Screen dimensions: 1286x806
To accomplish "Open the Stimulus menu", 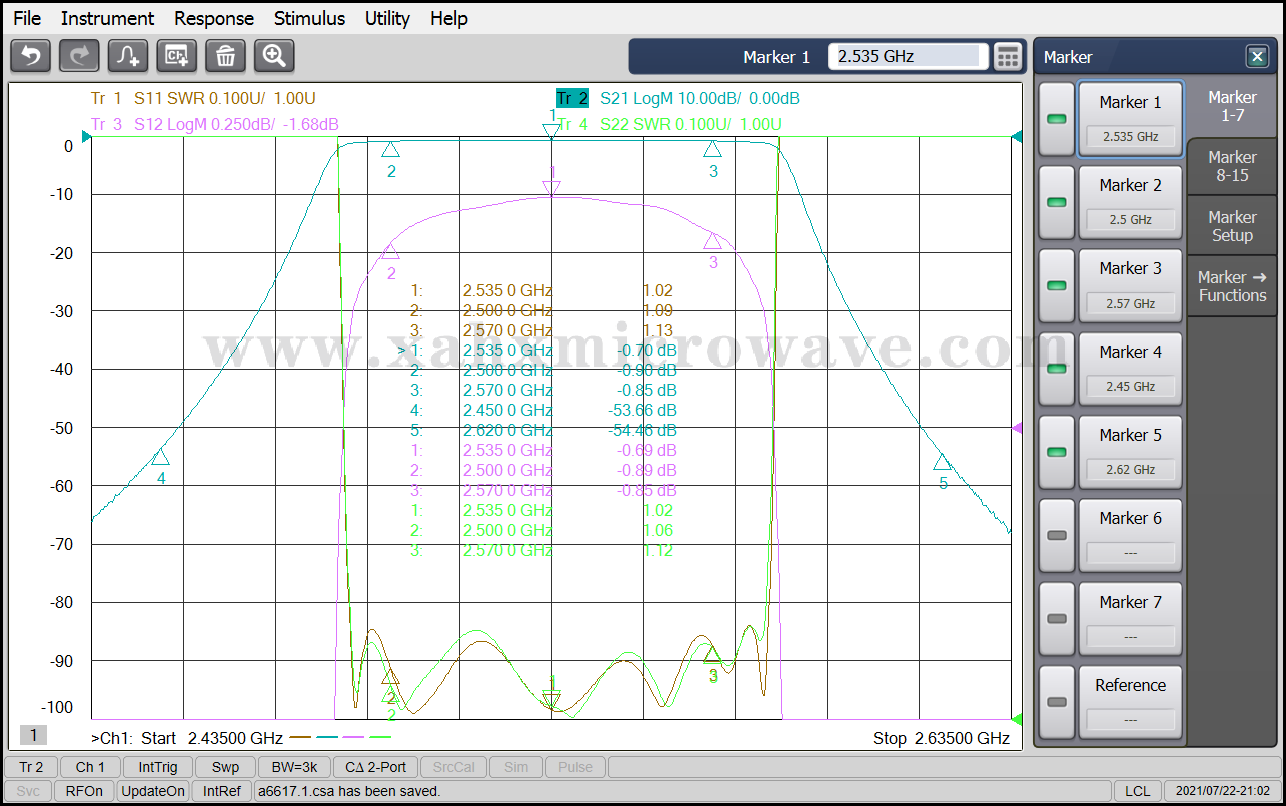I will pyautogui.click(x=309, y=18).
